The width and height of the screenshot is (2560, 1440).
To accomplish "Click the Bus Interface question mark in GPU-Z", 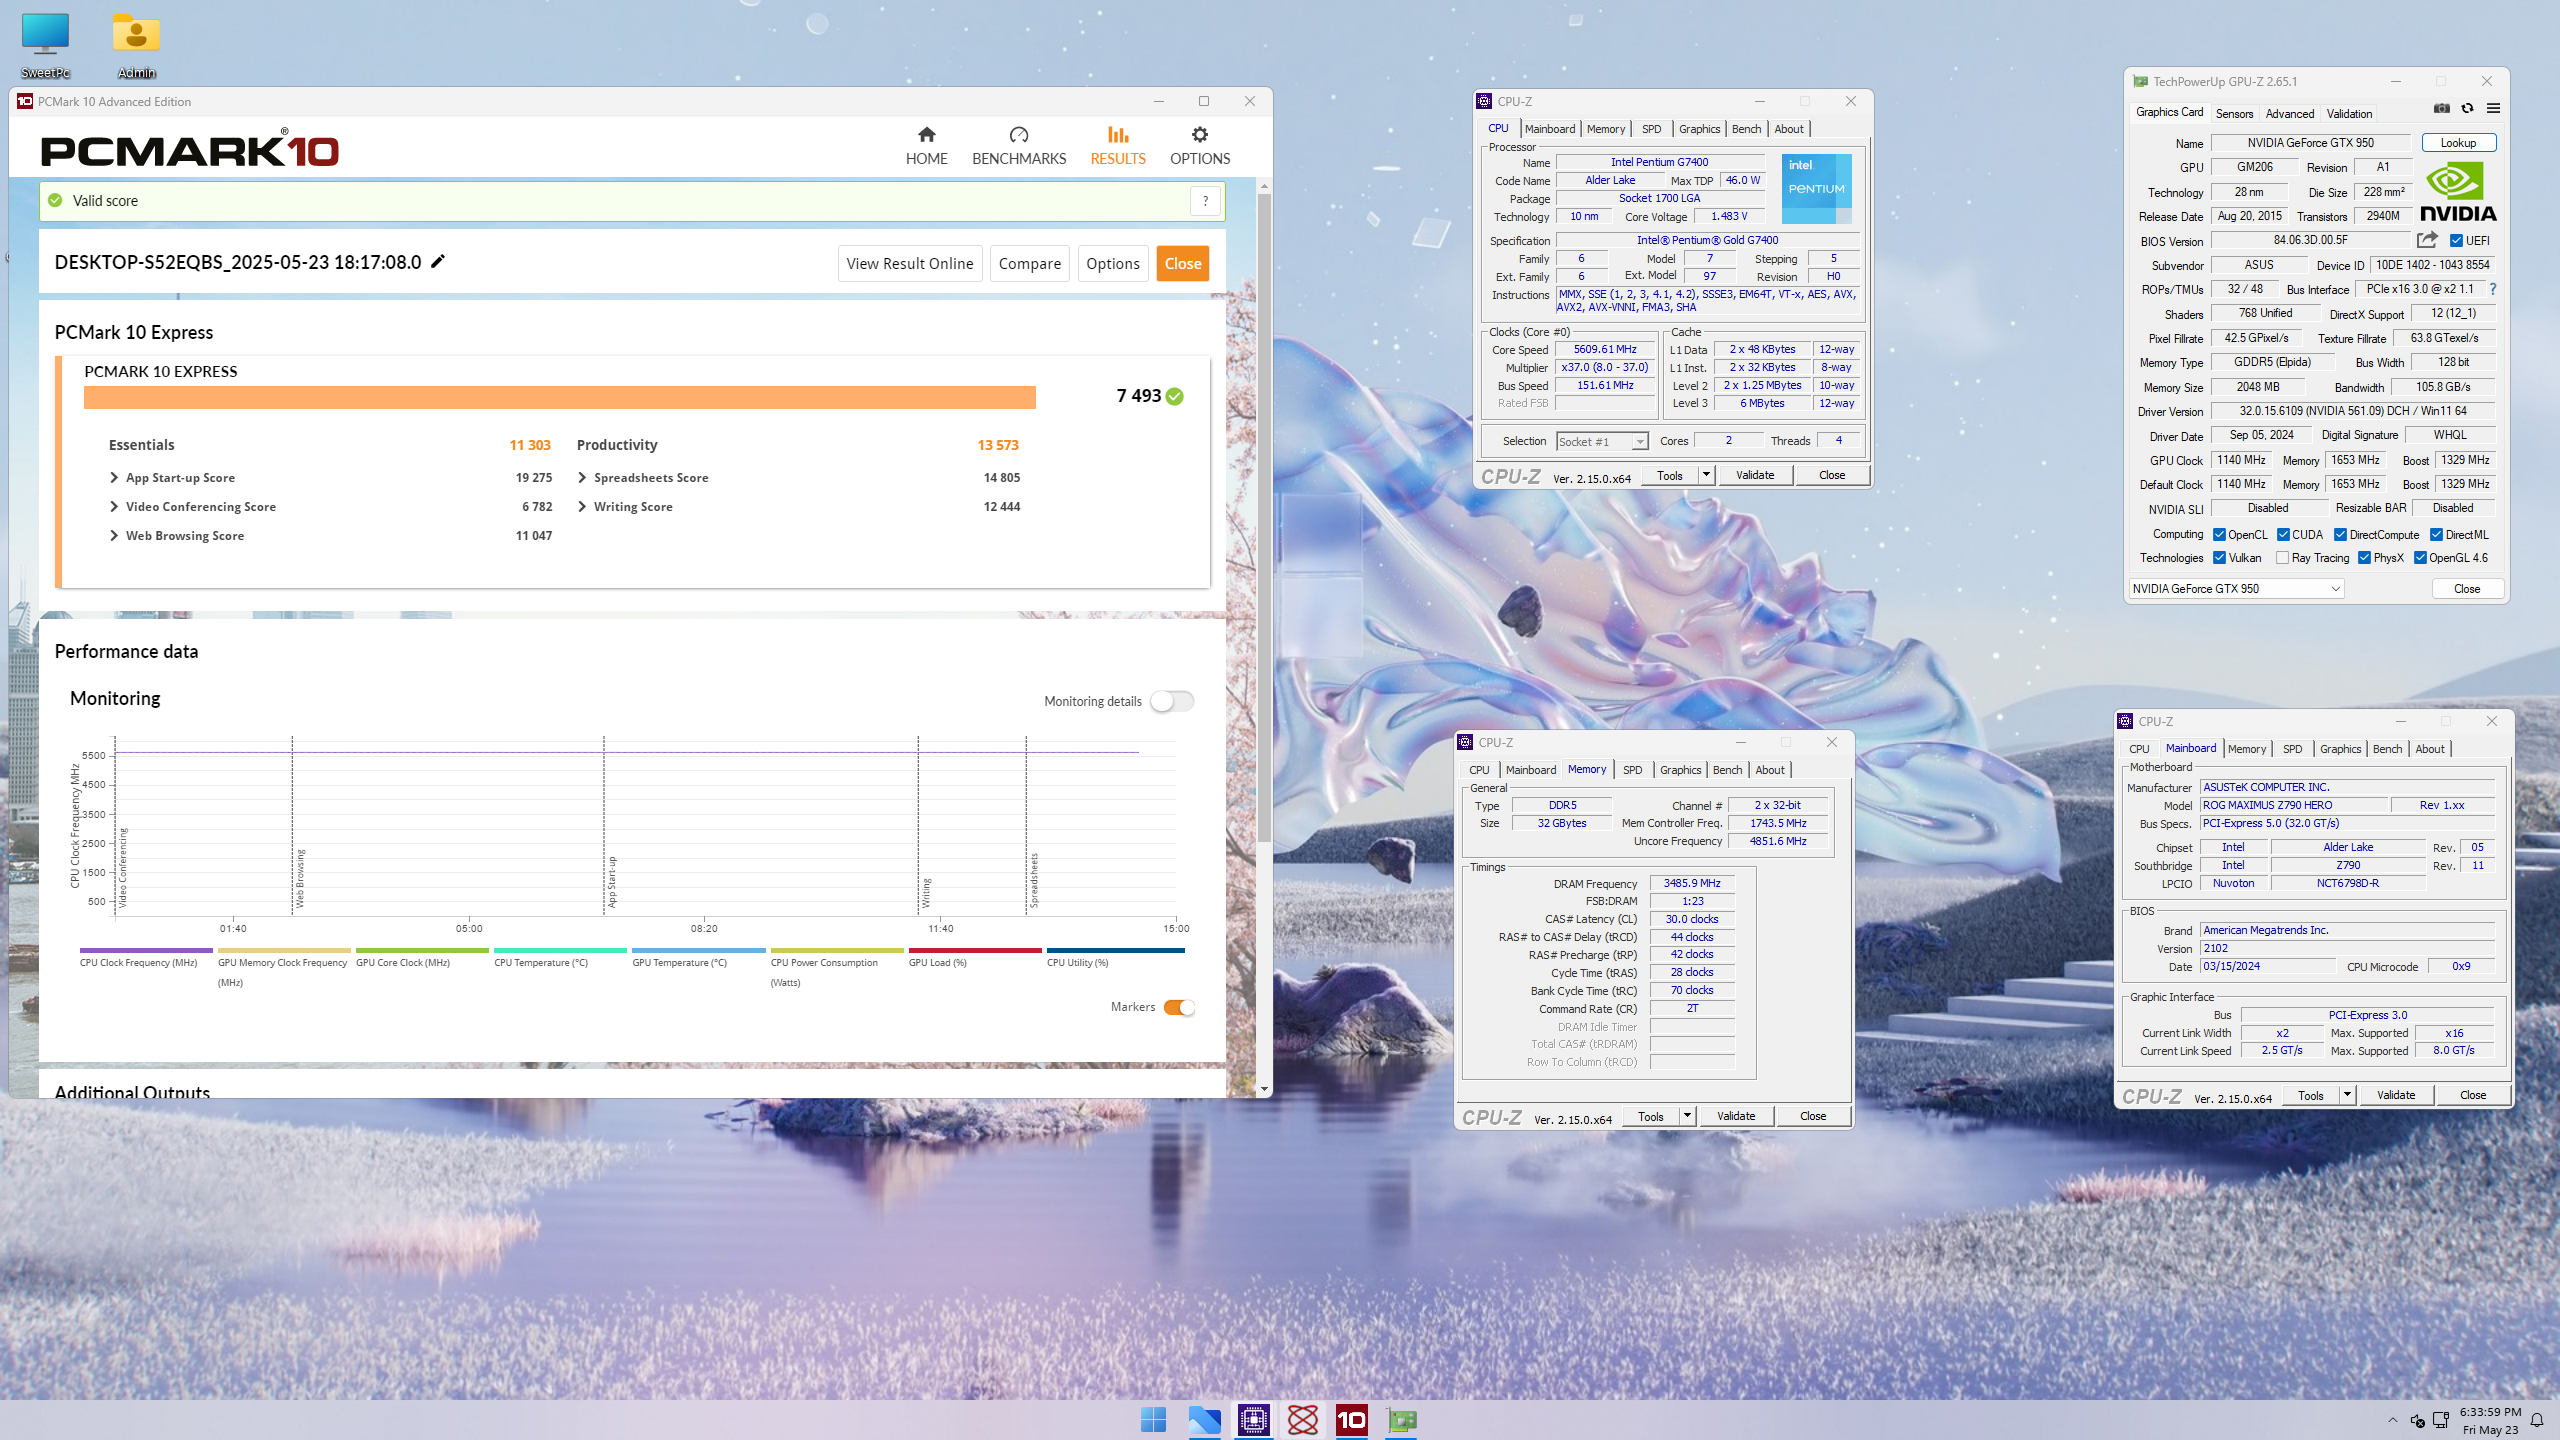I will pos(2492,289).
